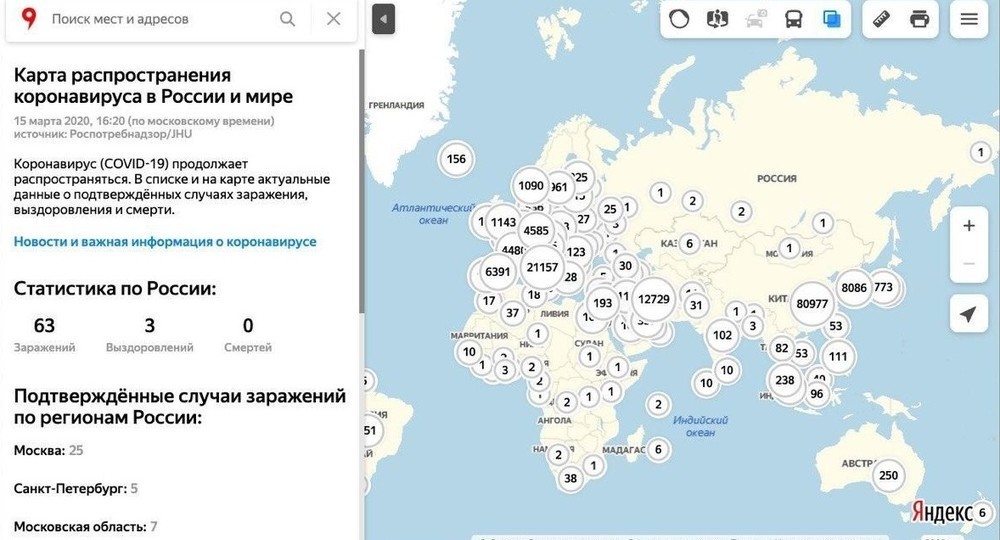The width and height of the screenshot is (1000, 540).
Task: Select the 773 cluster over Japan
Action: [883, 287]
